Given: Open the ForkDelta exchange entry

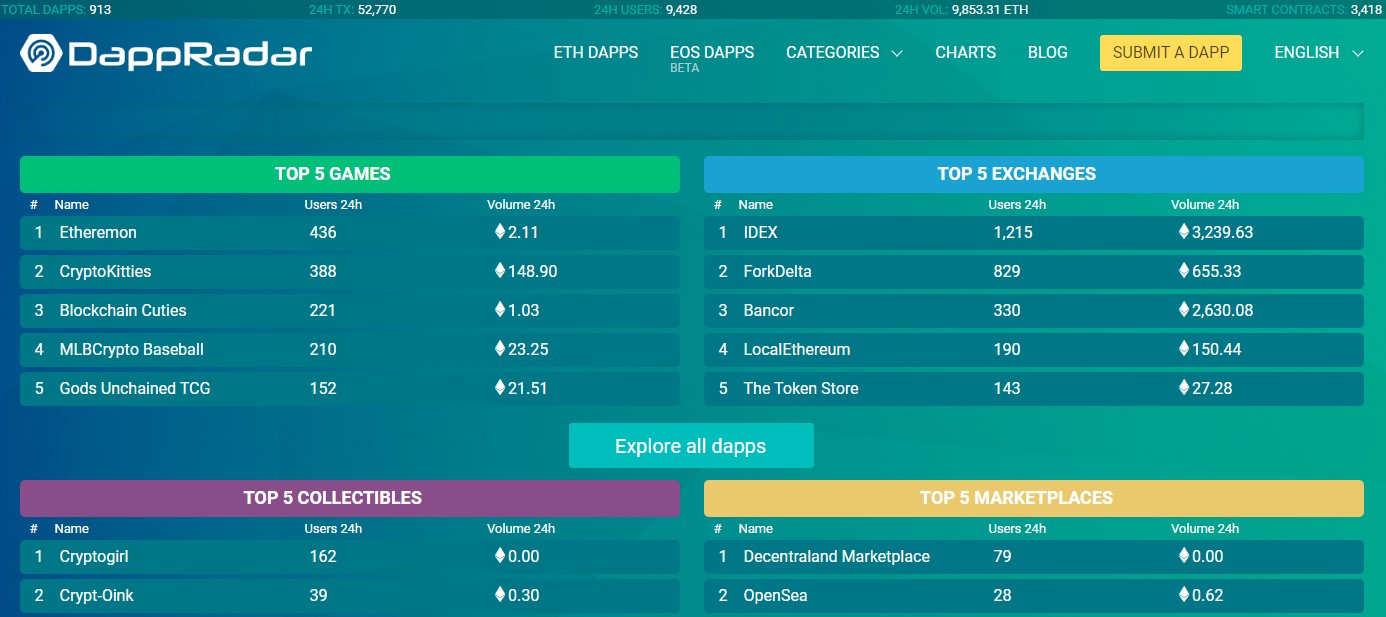Looking at the screenshot, I should (x=777, y=271).
